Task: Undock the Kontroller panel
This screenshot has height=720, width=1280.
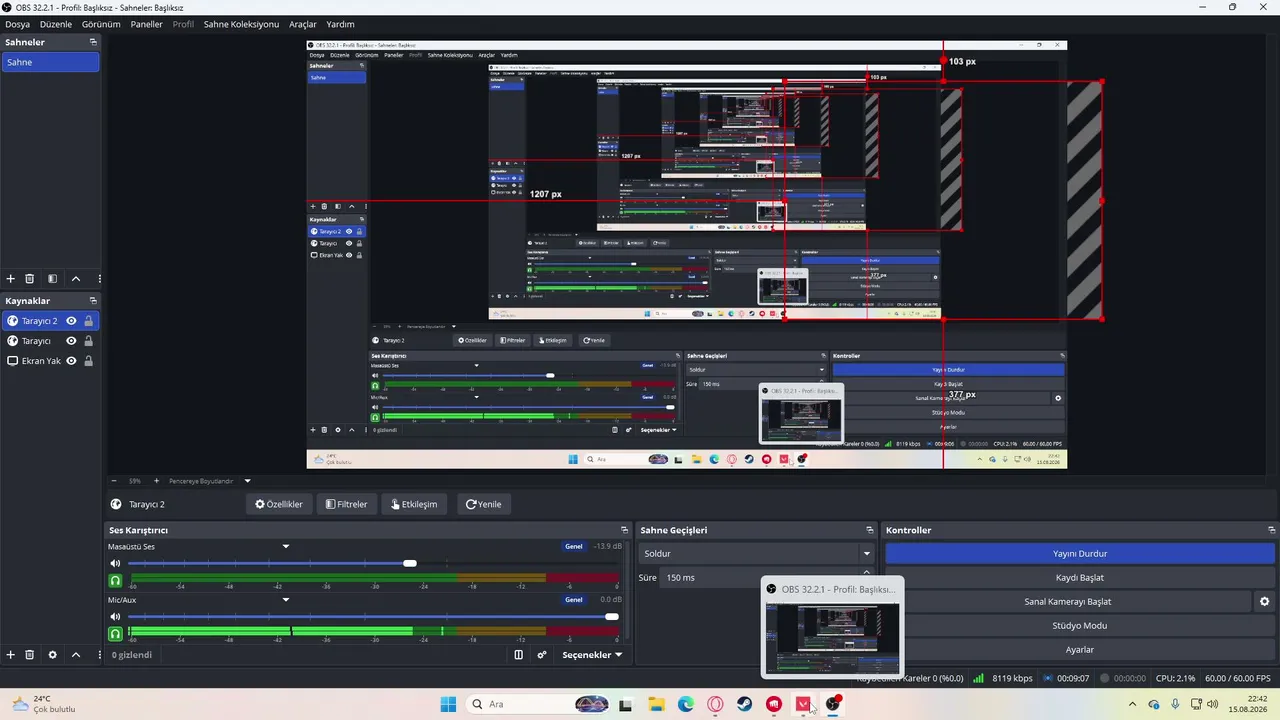Action: pos(1272,530)
